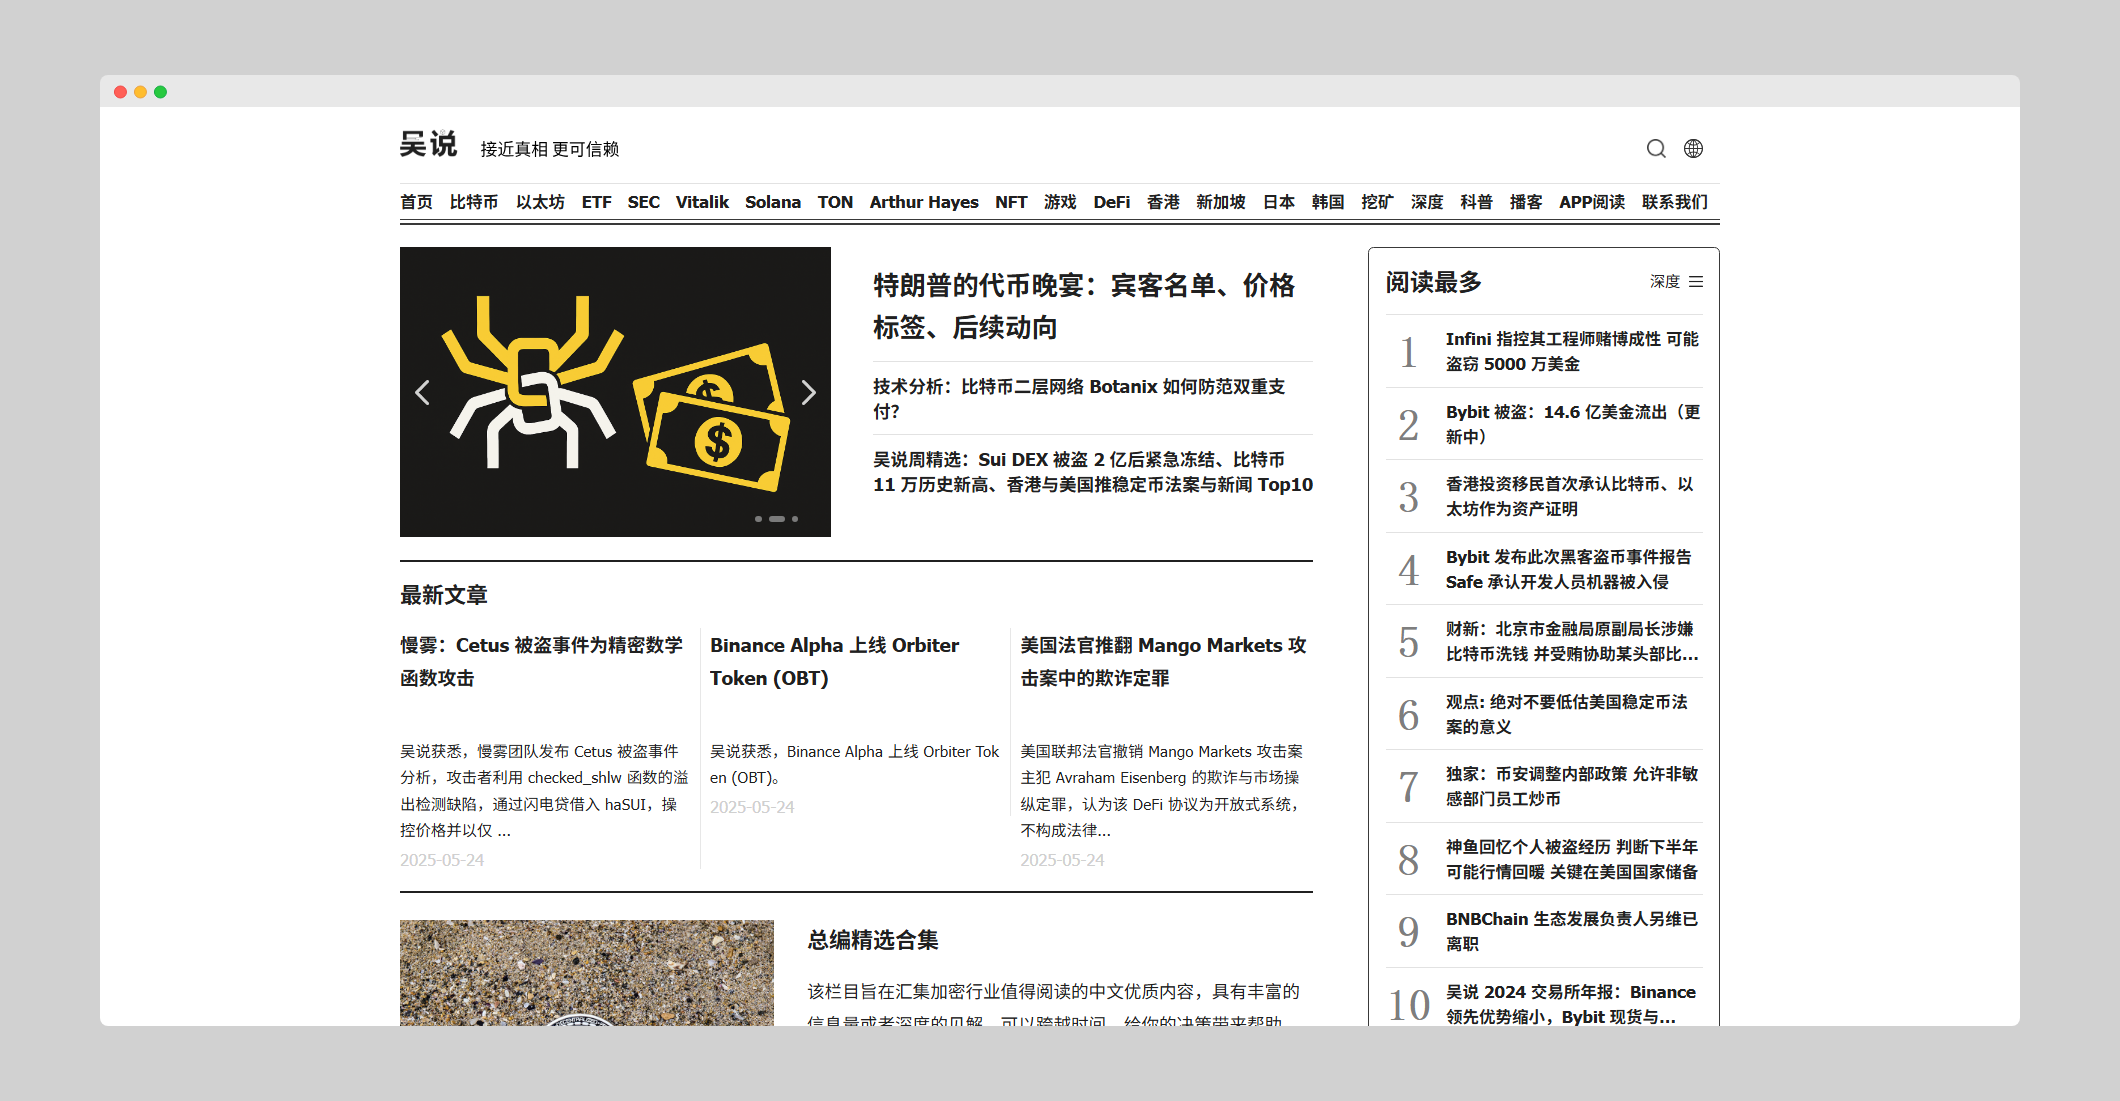Open the NFT category tab

pos(1011,202)
